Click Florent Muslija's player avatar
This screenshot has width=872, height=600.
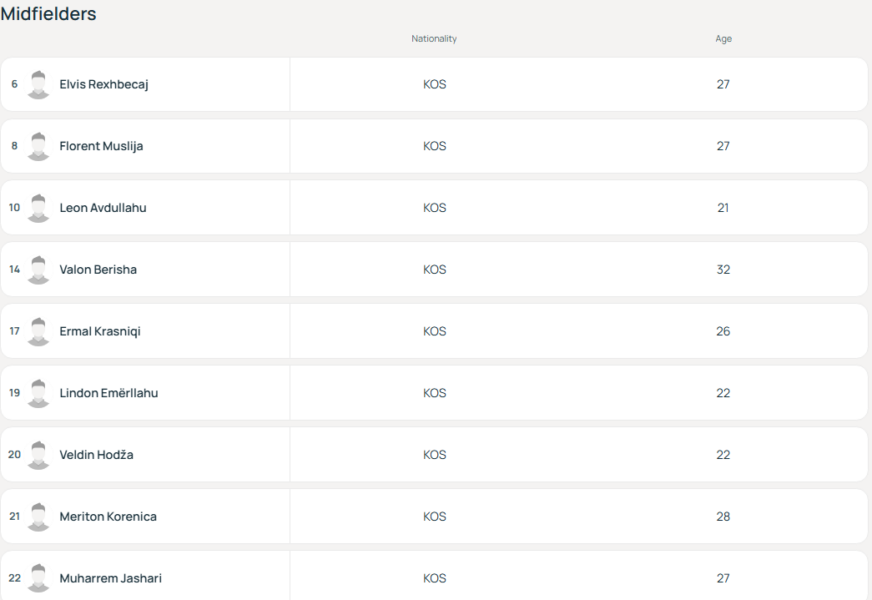38,146
